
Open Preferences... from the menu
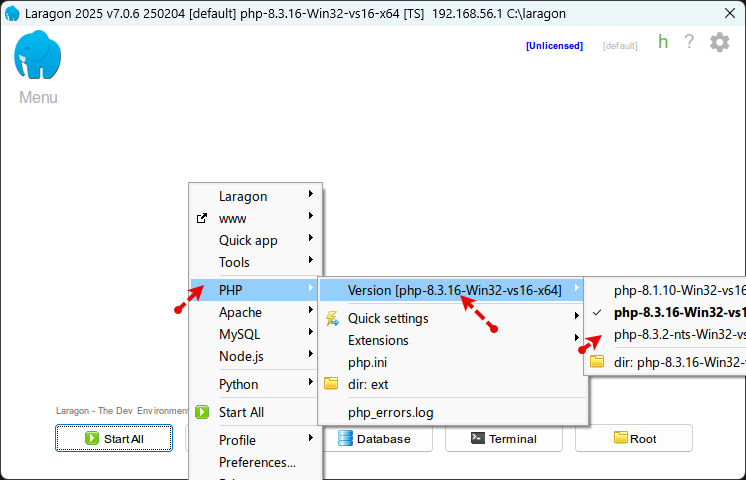click(255, 462)
